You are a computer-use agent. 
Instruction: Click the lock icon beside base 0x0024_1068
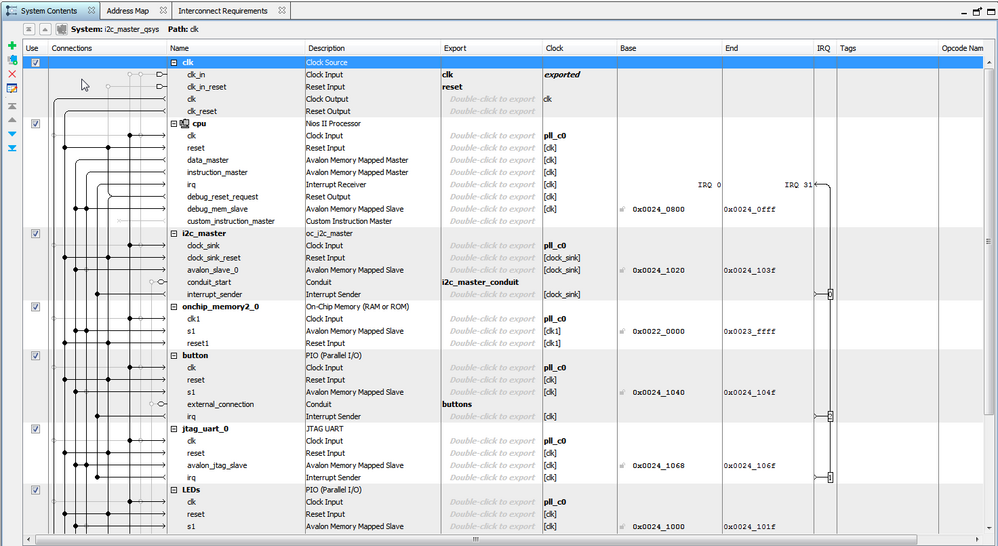(622, 466)
